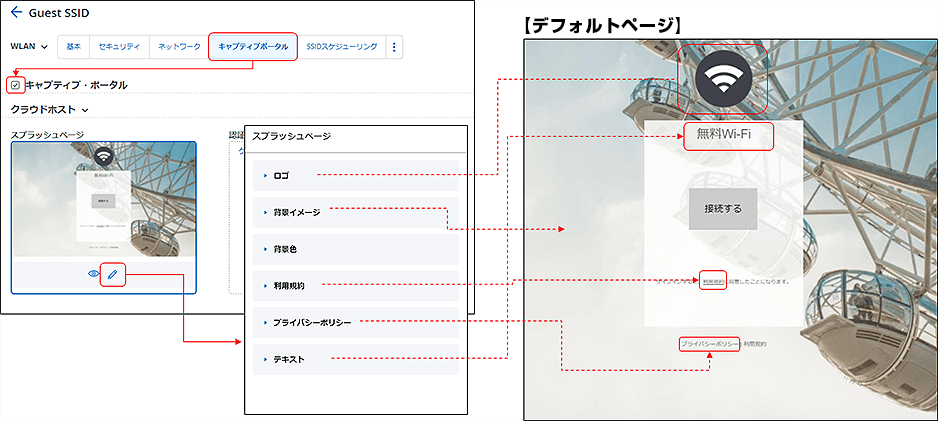The image size is (938, 421).
Task: Toggle the キャプティブ・ポータル checkbox
Action: (x=16, y=85)
